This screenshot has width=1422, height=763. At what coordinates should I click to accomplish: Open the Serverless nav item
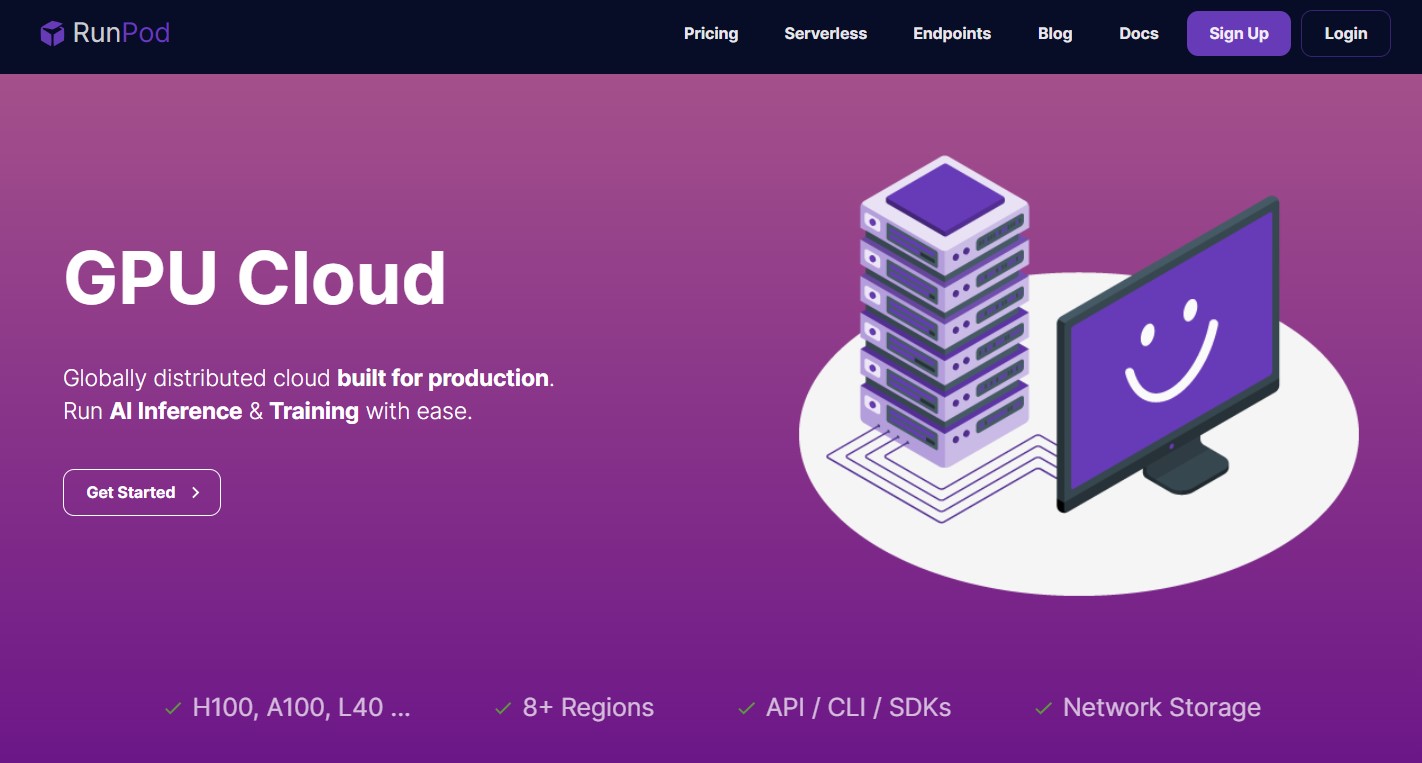coord(826,33)
